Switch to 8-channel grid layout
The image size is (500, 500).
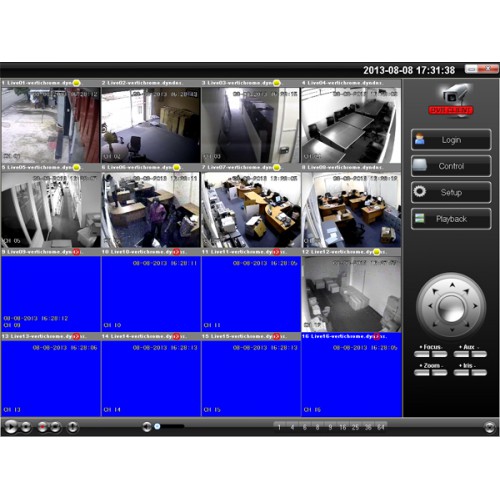coord(317,427)
